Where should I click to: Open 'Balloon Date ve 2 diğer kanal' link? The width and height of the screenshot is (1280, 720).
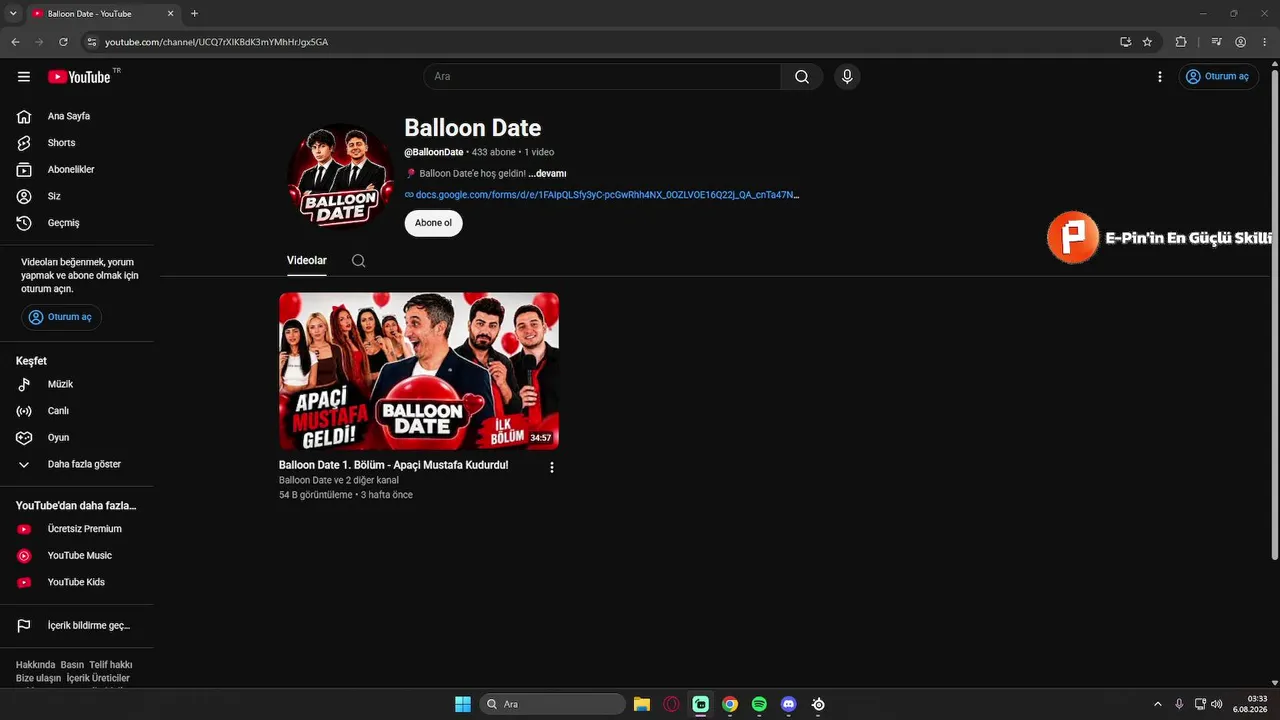(x=339, y=481)
